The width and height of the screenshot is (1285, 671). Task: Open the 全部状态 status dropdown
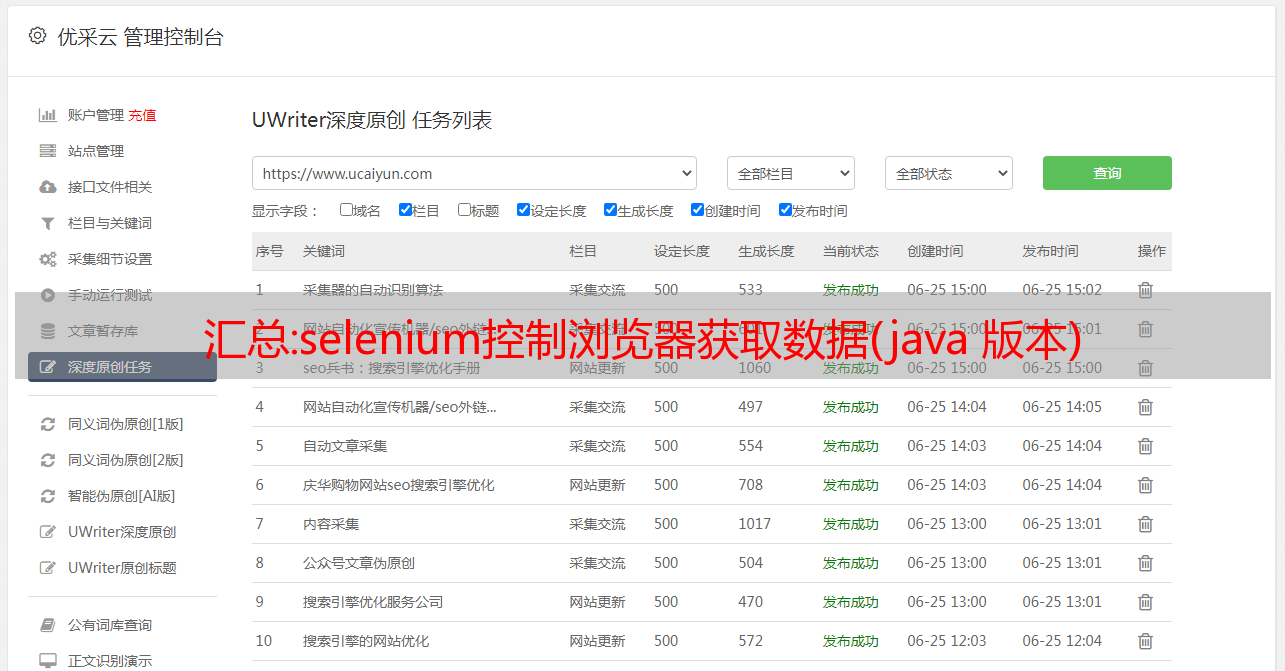click(x=948, y=173)
